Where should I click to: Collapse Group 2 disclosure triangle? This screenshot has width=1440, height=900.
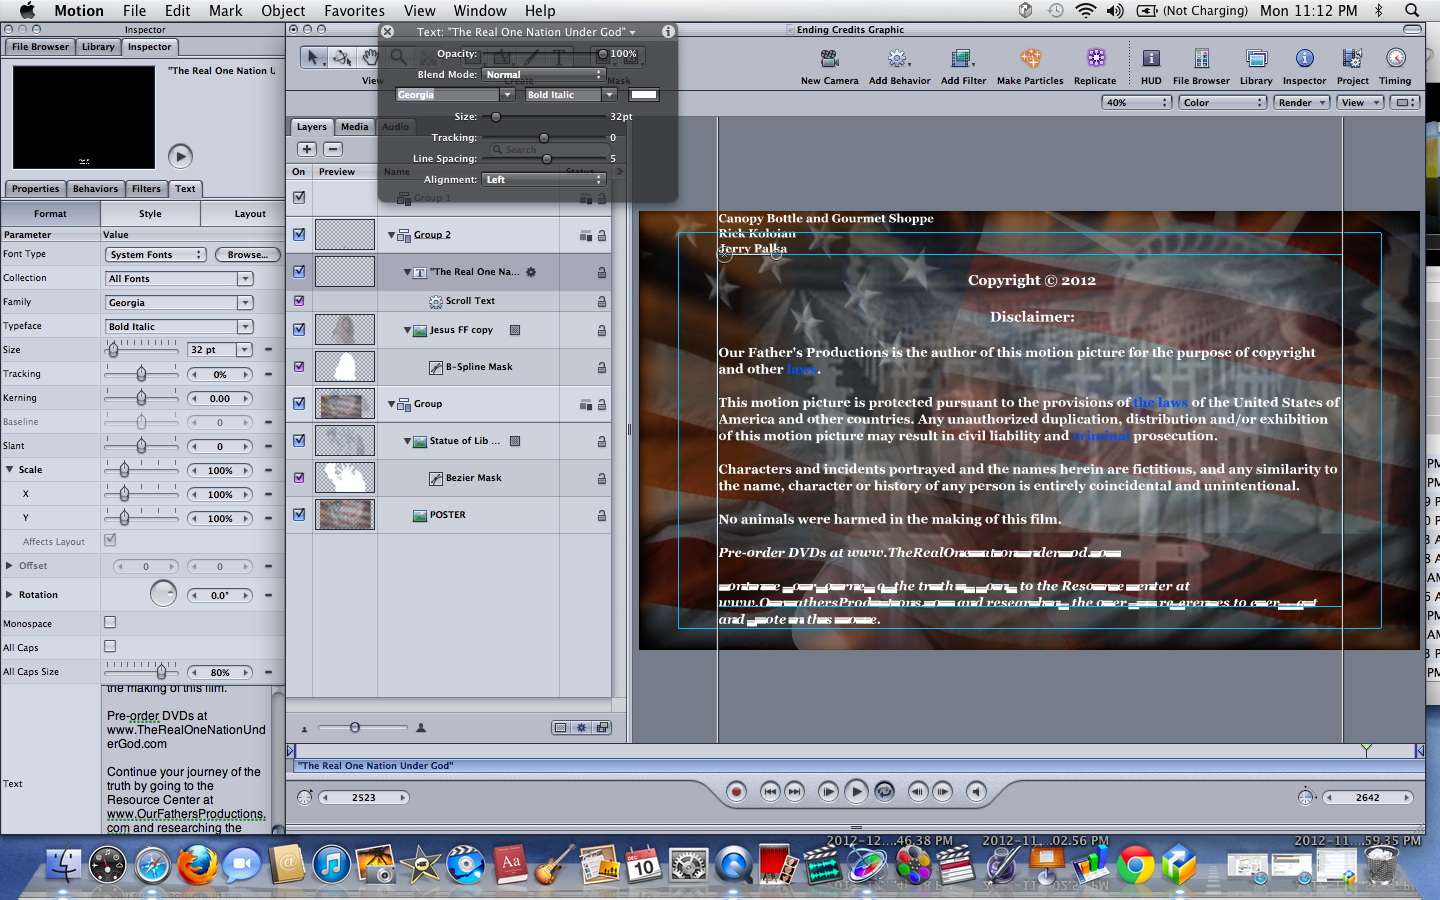pyautogui.click(x=391, y=235)
